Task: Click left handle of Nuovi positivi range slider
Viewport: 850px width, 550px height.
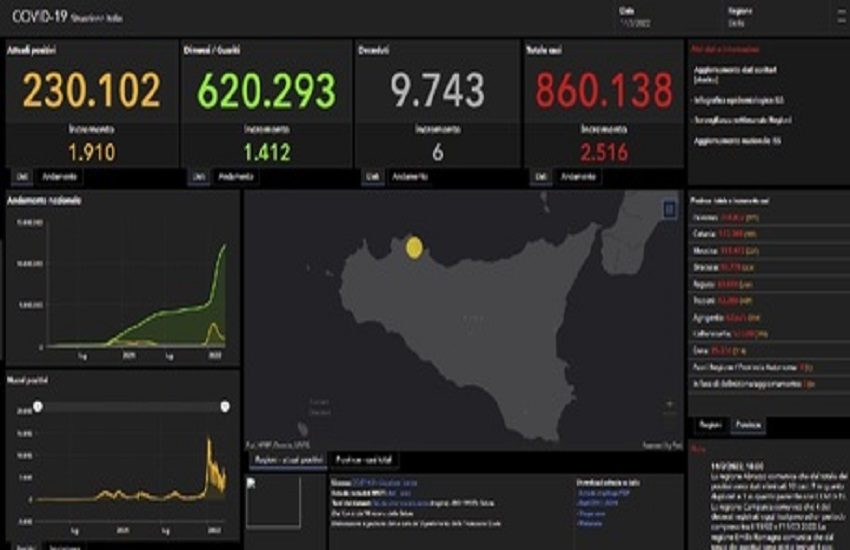Action: [38, 406]
